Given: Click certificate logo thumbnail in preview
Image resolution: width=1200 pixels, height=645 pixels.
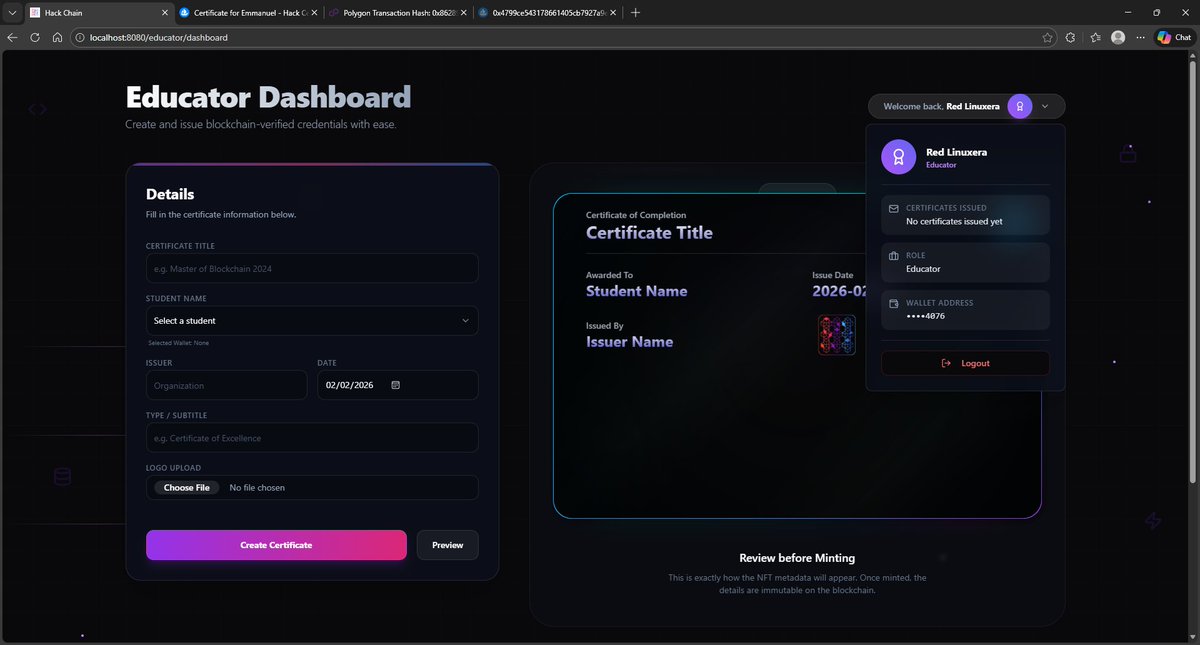Looking at the screenshot, I should [837, 335].
